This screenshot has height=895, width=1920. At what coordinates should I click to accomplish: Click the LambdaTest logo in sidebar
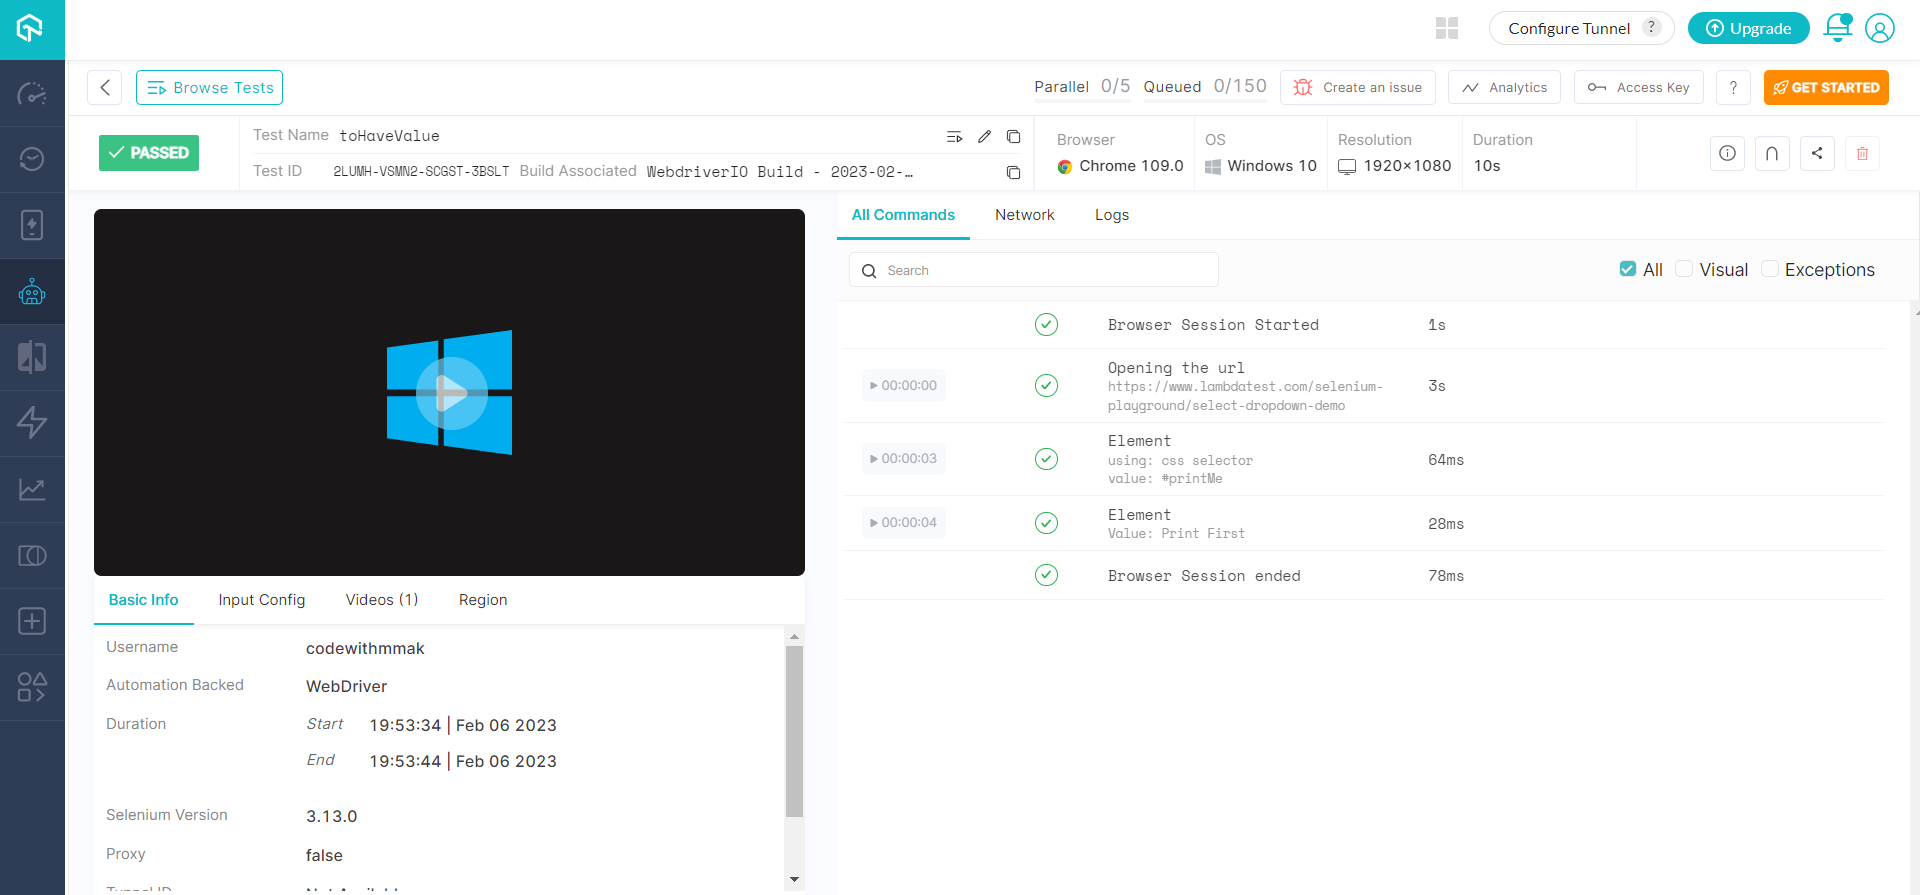[31, 28]
